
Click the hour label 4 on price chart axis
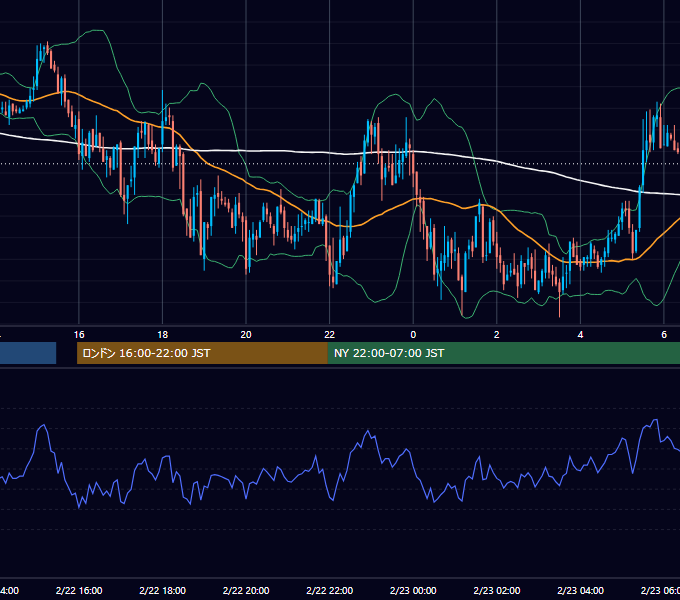[580, 335]
